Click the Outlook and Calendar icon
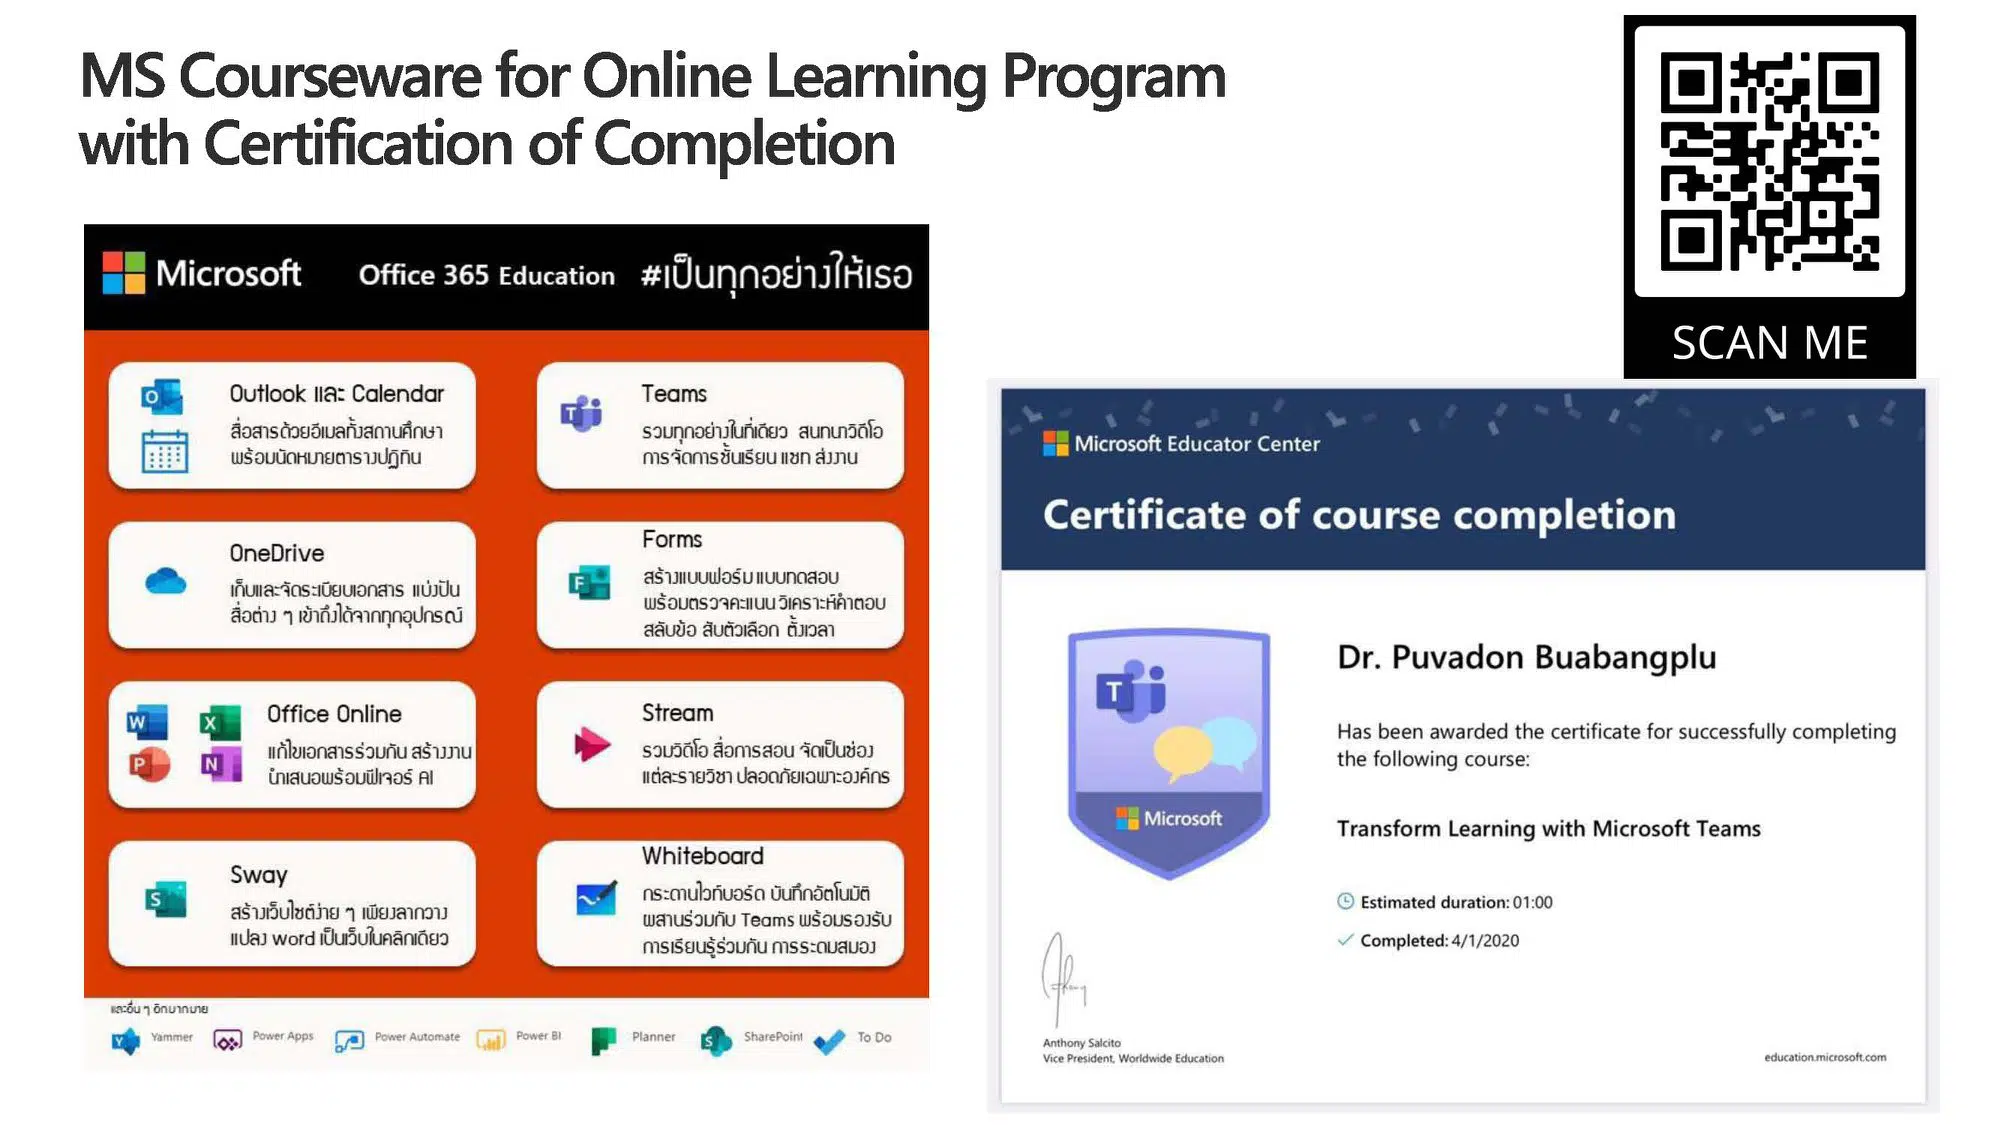The height and width of the screenshot is (1125, 2001). [164, 404]
